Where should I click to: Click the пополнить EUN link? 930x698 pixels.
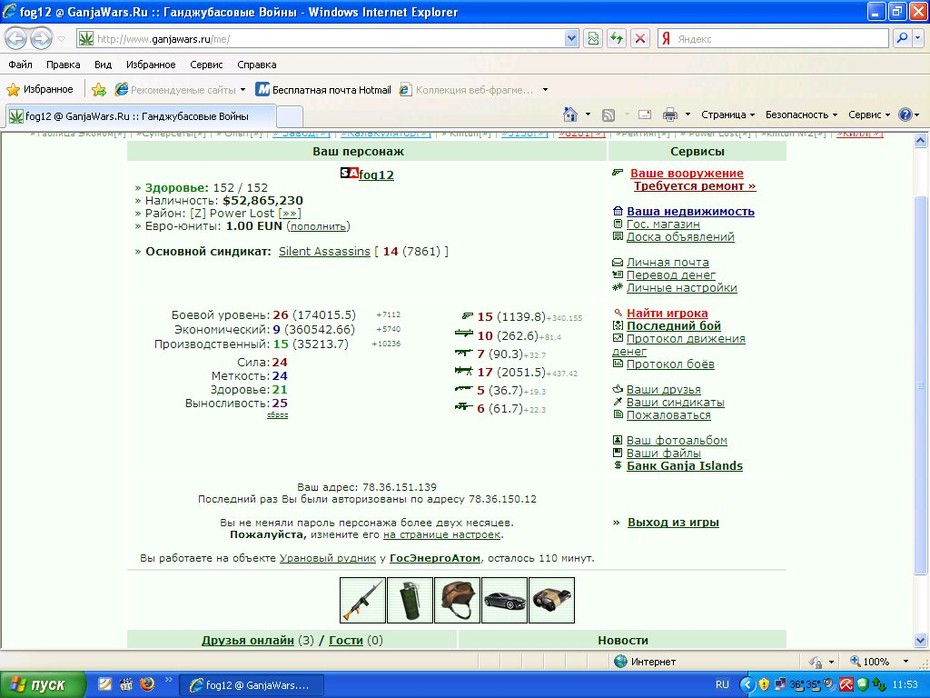click(x=319, y=227)
